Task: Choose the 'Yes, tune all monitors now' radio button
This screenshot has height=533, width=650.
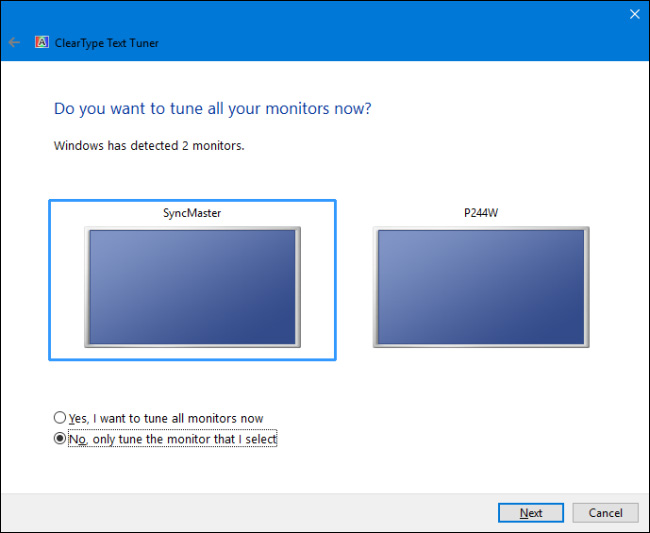Action: [59, 418]
